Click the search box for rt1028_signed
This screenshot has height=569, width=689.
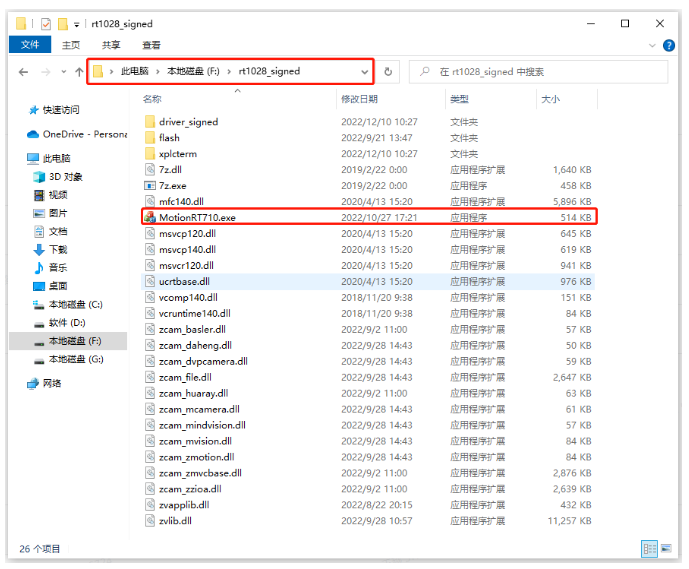[539, 72]
